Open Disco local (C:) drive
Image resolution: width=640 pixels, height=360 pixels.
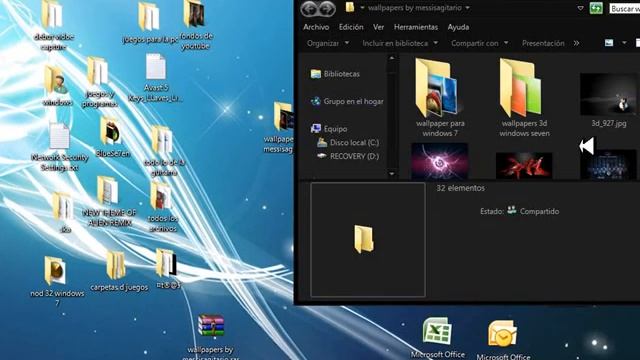[x=348, y=142]
